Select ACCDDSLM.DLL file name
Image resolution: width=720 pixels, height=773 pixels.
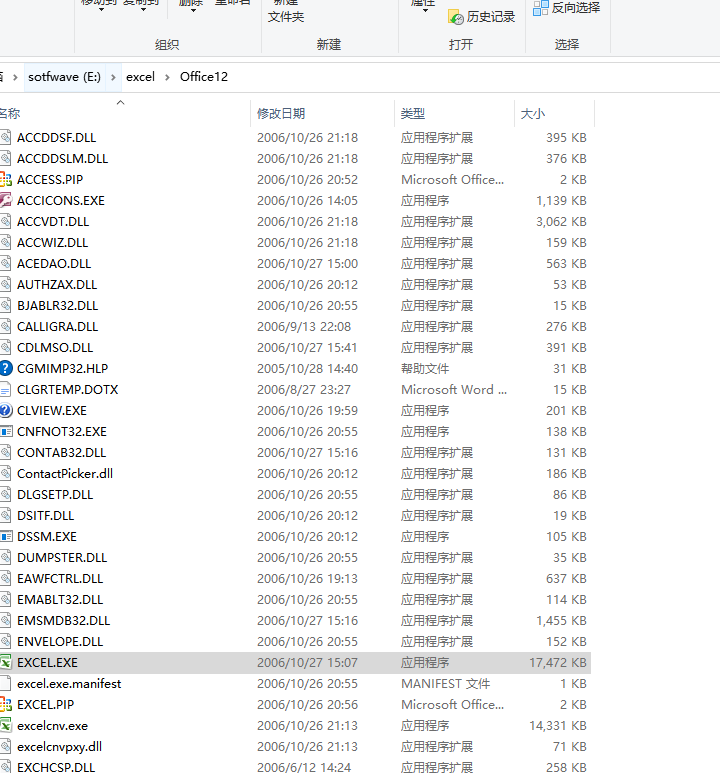(63, 159)
